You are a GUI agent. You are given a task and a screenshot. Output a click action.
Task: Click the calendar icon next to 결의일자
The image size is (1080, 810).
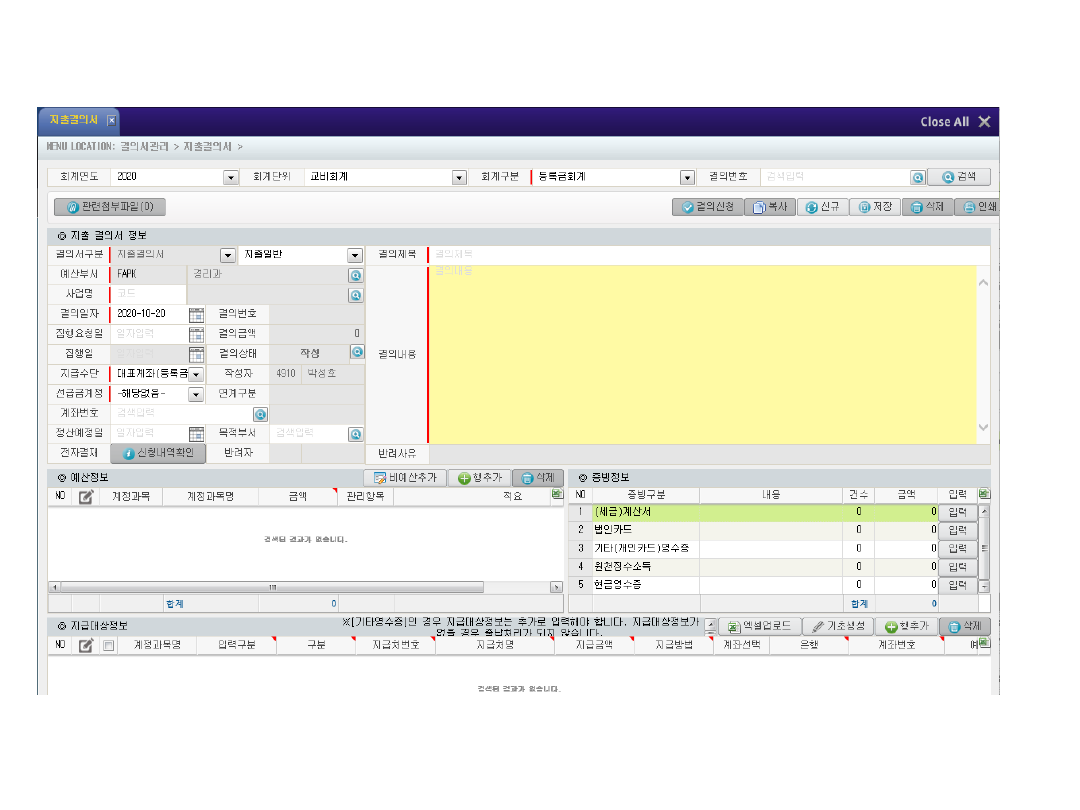(197, 314)
